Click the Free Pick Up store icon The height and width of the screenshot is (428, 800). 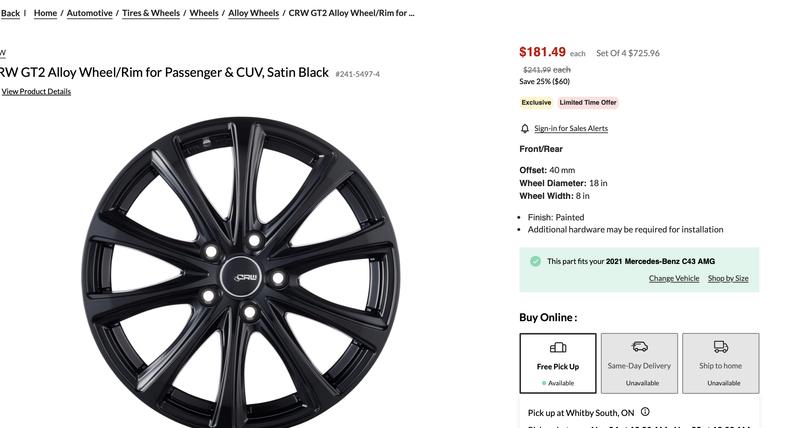point(558,347)
